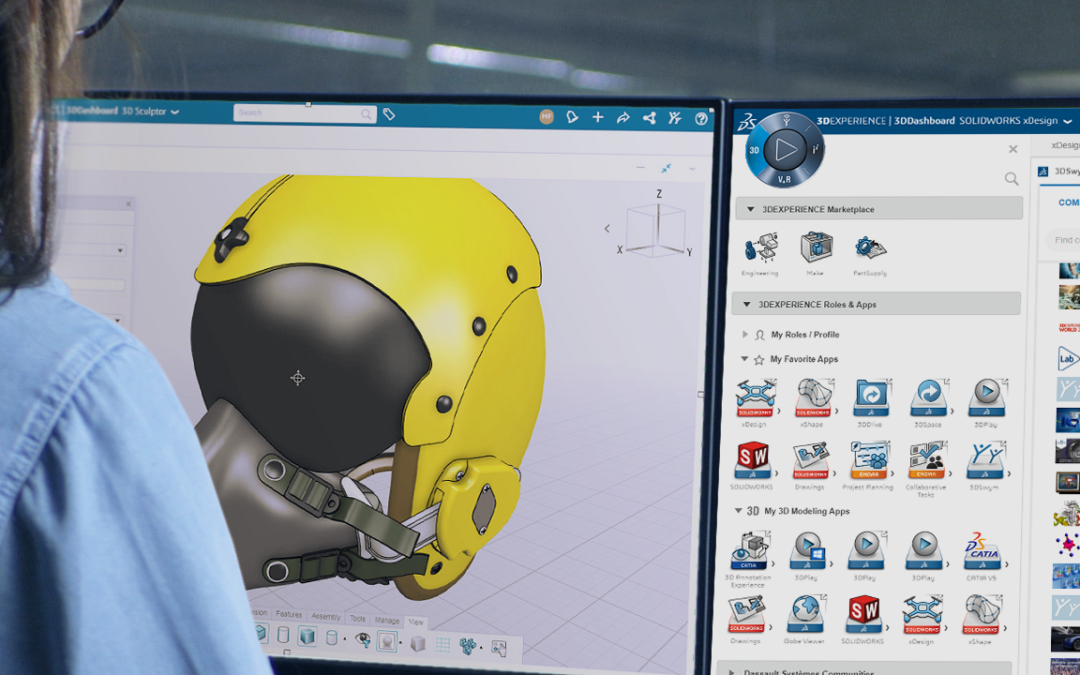Launch xShape in My Favorite Apps
This screenshot has height=675, width=1080.
813,398
